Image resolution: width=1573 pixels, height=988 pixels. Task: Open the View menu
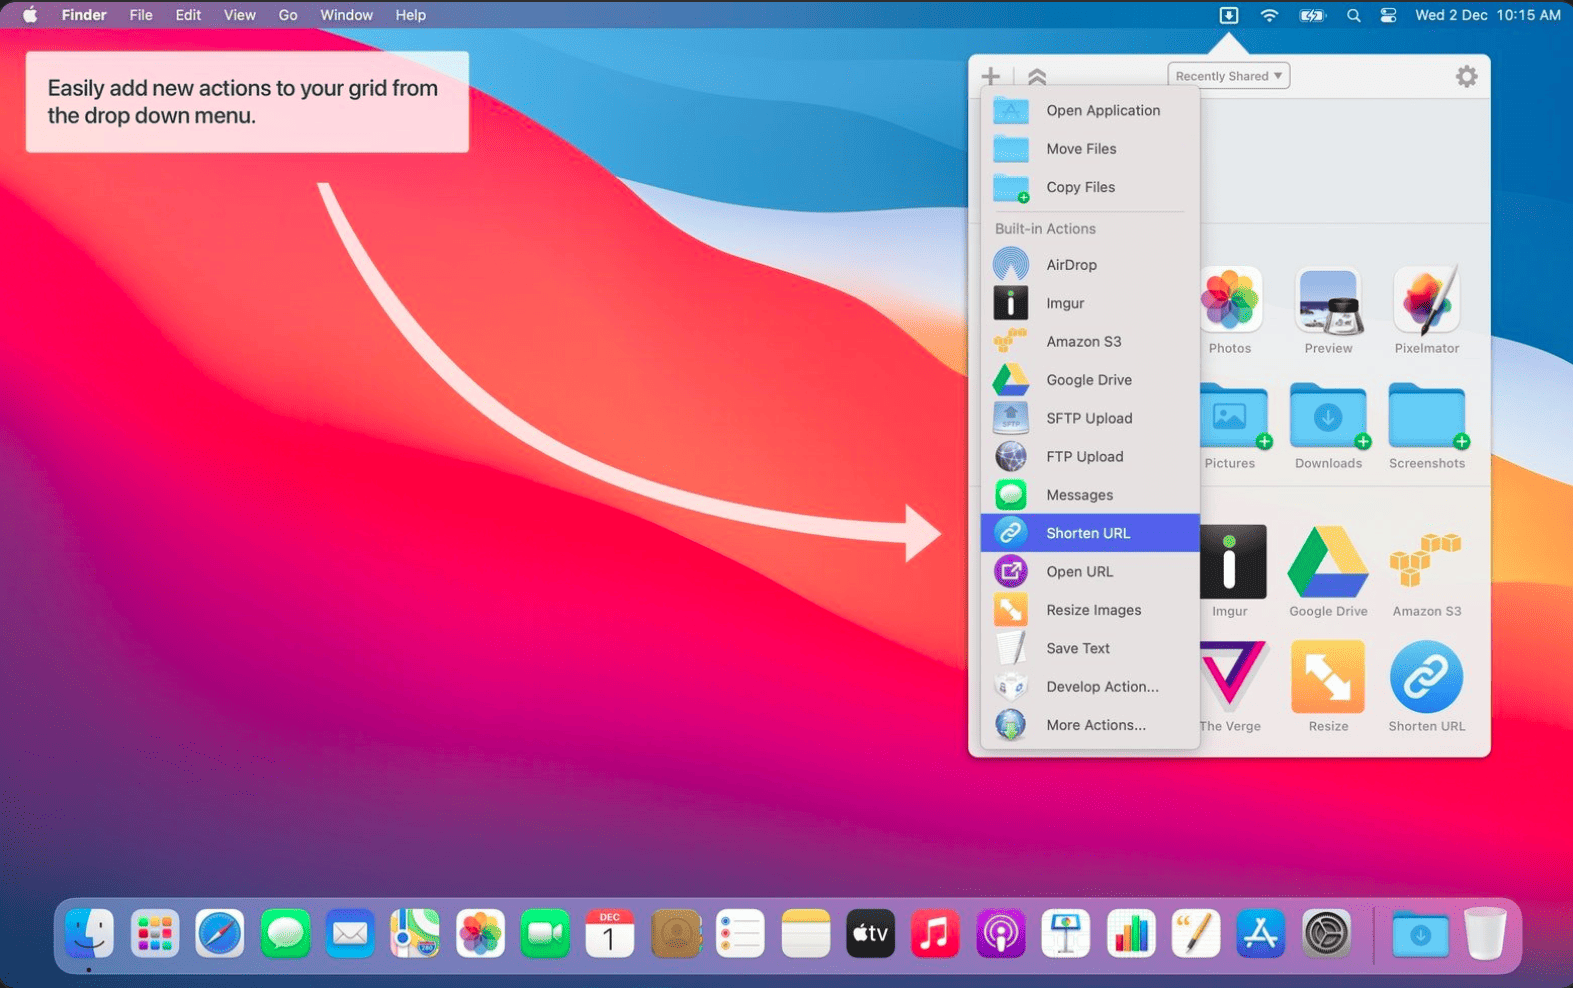[x=239, y=15]
